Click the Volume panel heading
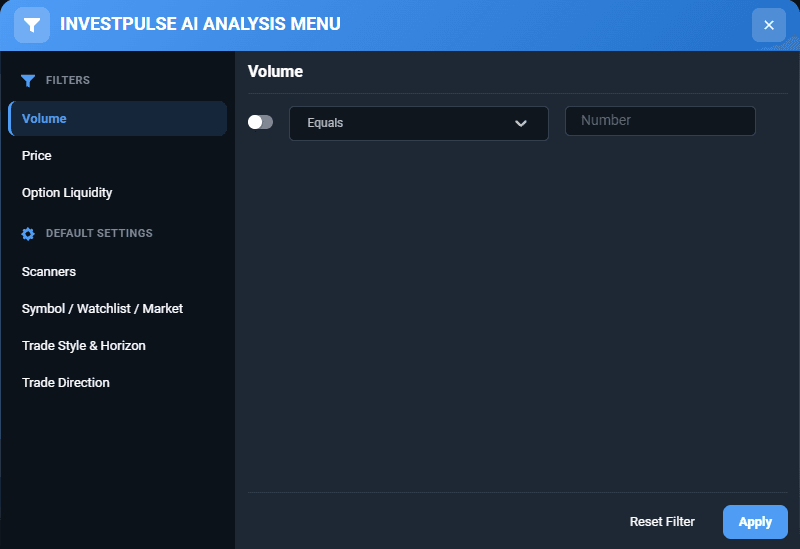This screenshot has width=800, height=549. (275, 71)
